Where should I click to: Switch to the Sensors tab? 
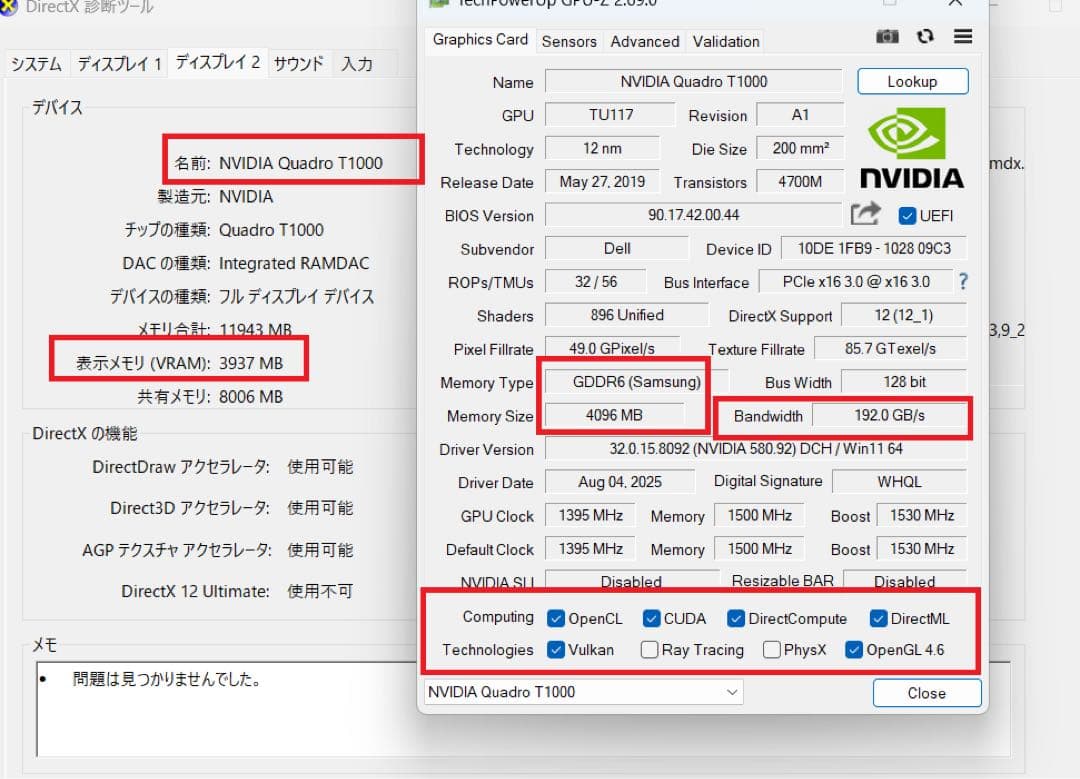(569, 41)
